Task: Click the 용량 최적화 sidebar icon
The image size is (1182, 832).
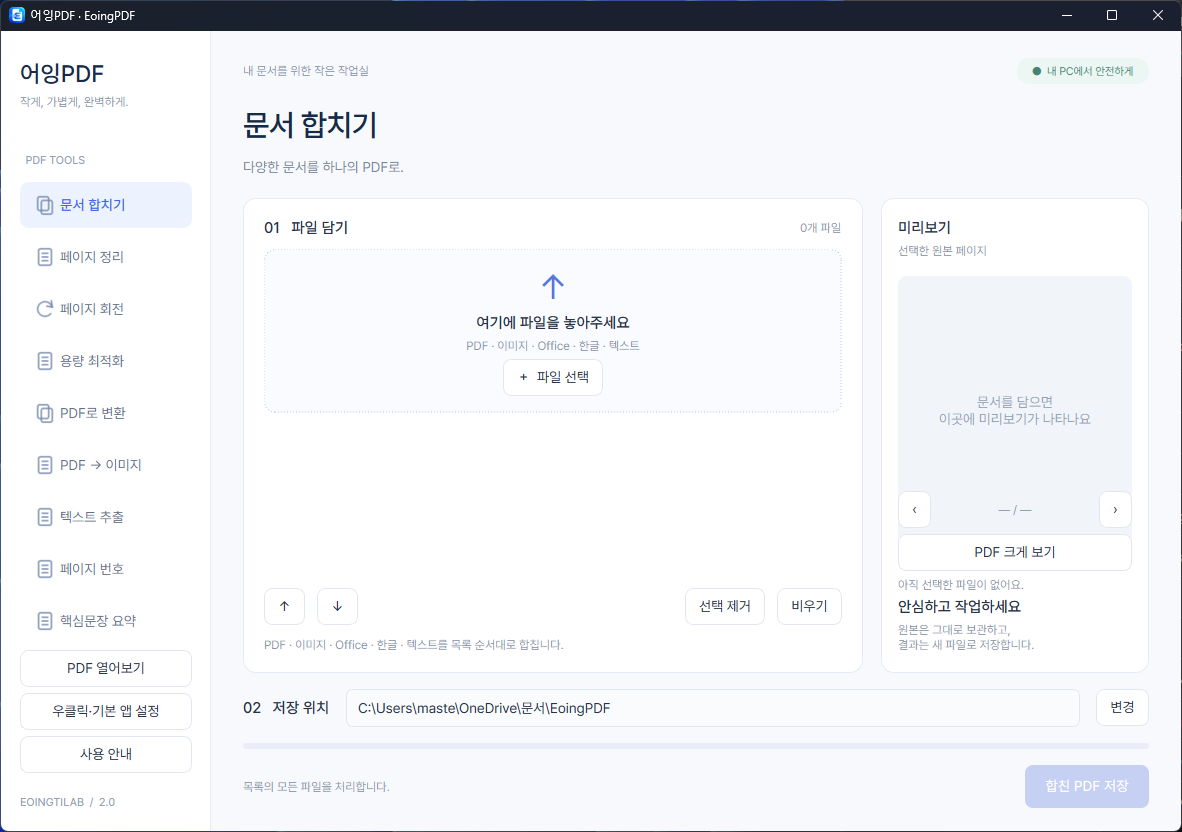Action: 44,361
